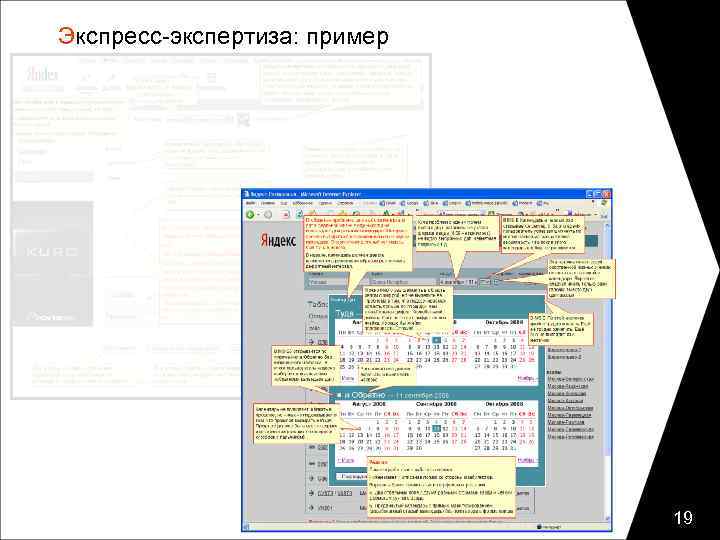This screenshot has width=720, height=540.
Task: Select day 30 in the Обратно Сентябрь 2008 calendar
Action: point(419,448)
